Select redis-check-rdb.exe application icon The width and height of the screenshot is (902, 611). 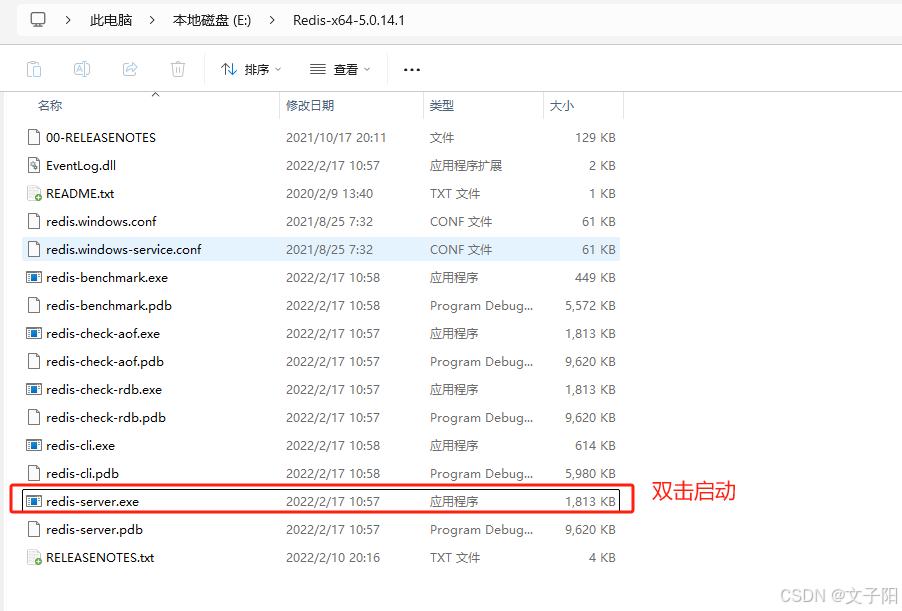click(34, 389)
